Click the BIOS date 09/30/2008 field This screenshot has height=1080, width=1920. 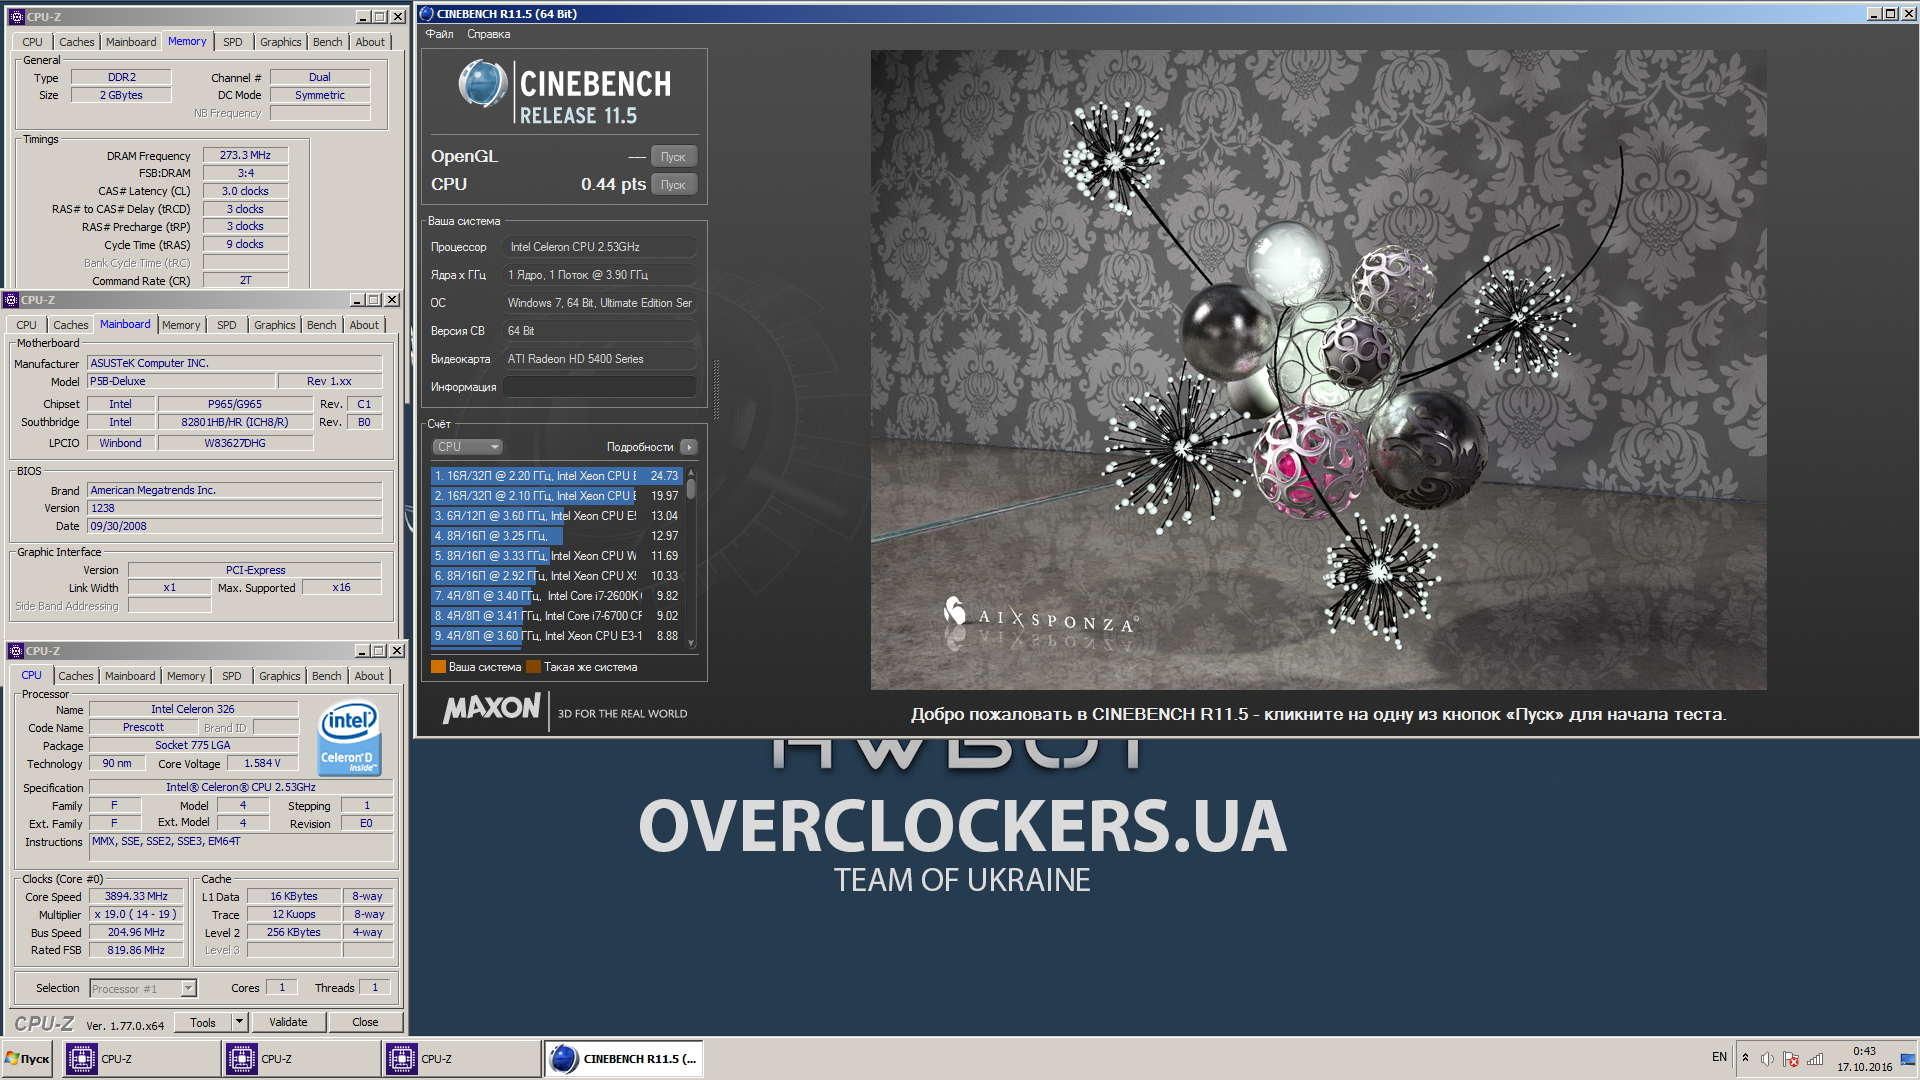pos(235,526)
